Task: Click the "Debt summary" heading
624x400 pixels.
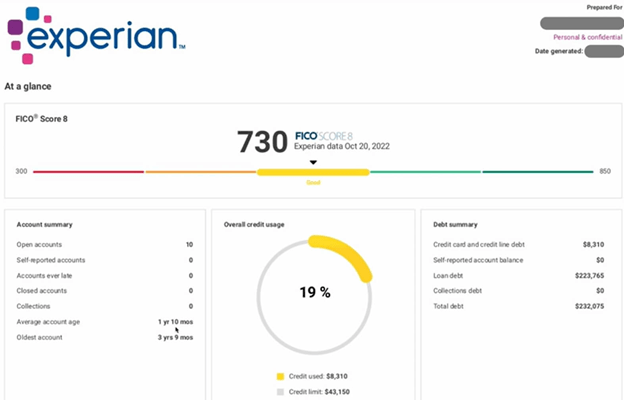Action: [455, 224]
